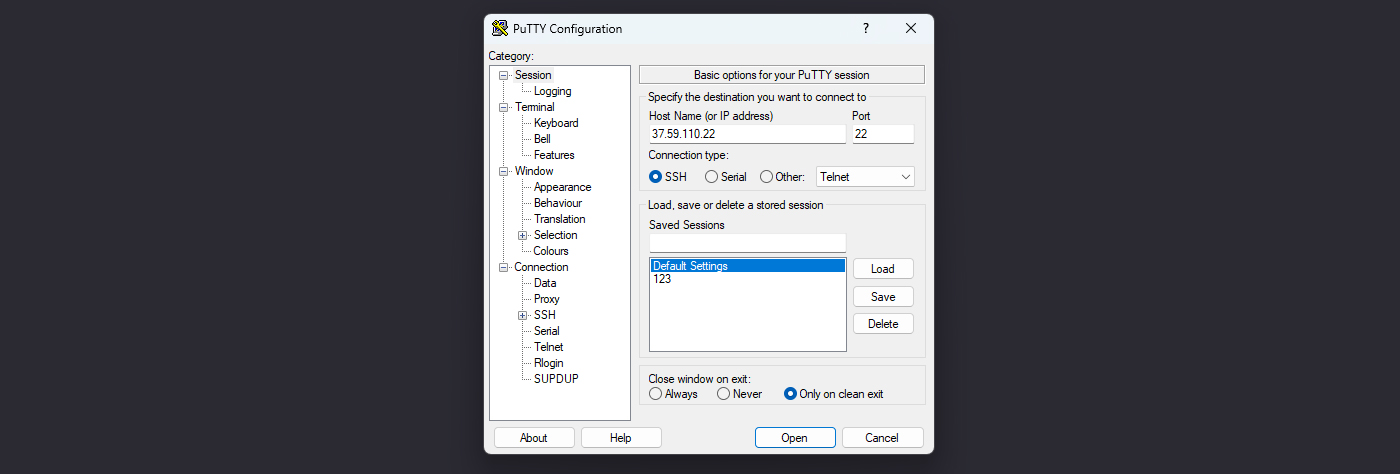Screen dimensions: 1400x474
Task: Open the Window category
Action: [534, 171]
